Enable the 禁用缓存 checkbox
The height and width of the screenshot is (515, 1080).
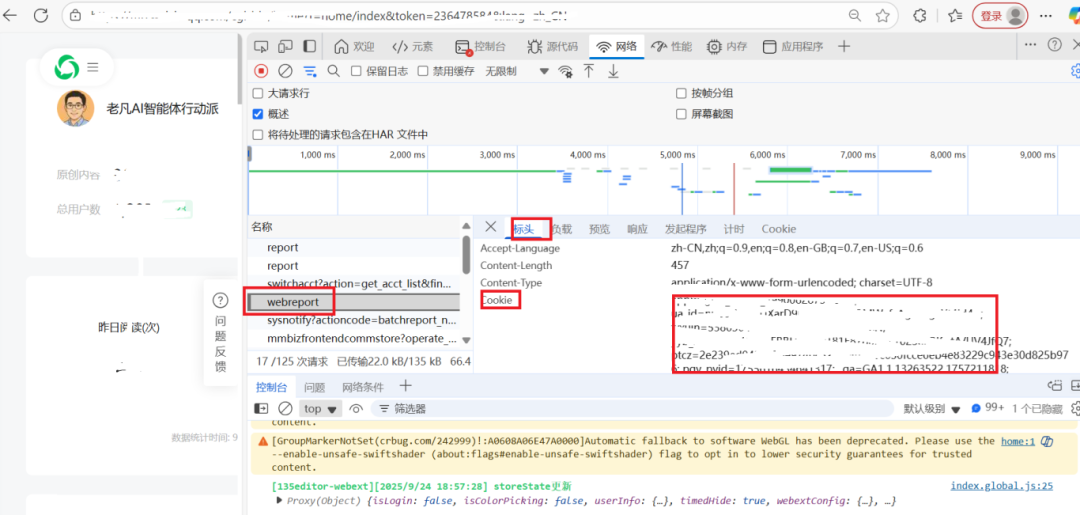[x=423, y=71]
